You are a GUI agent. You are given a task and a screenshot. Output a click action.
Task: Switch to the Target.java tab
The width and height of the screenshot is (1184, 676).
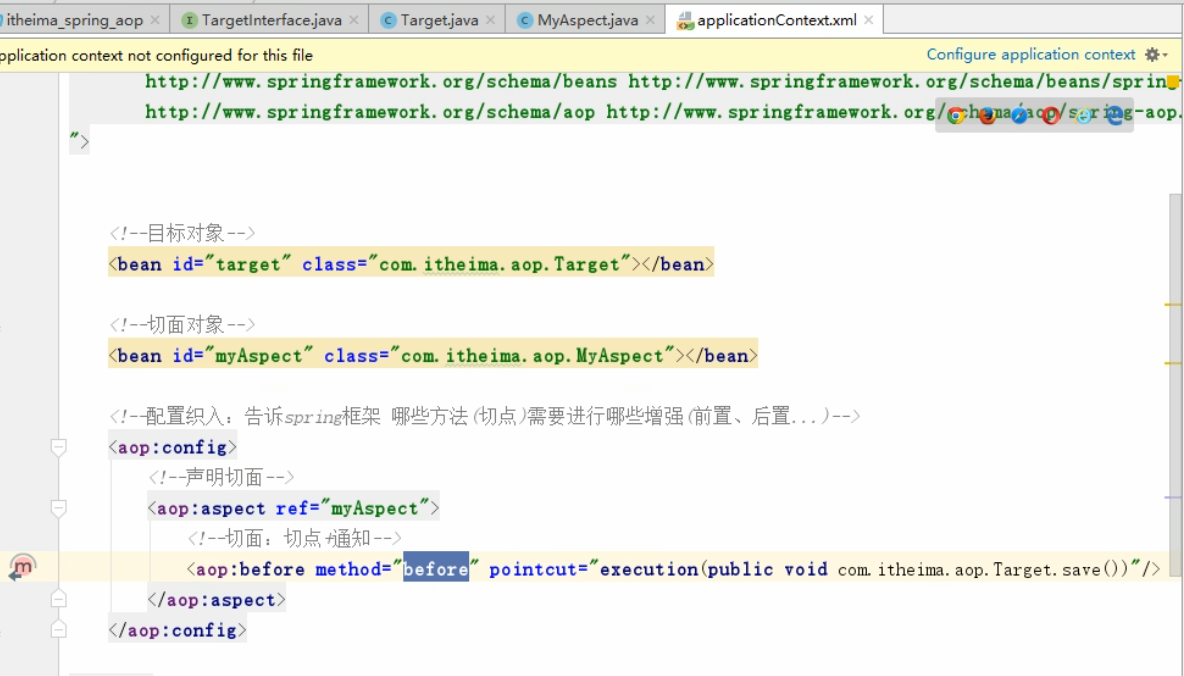tap(439, 20)
